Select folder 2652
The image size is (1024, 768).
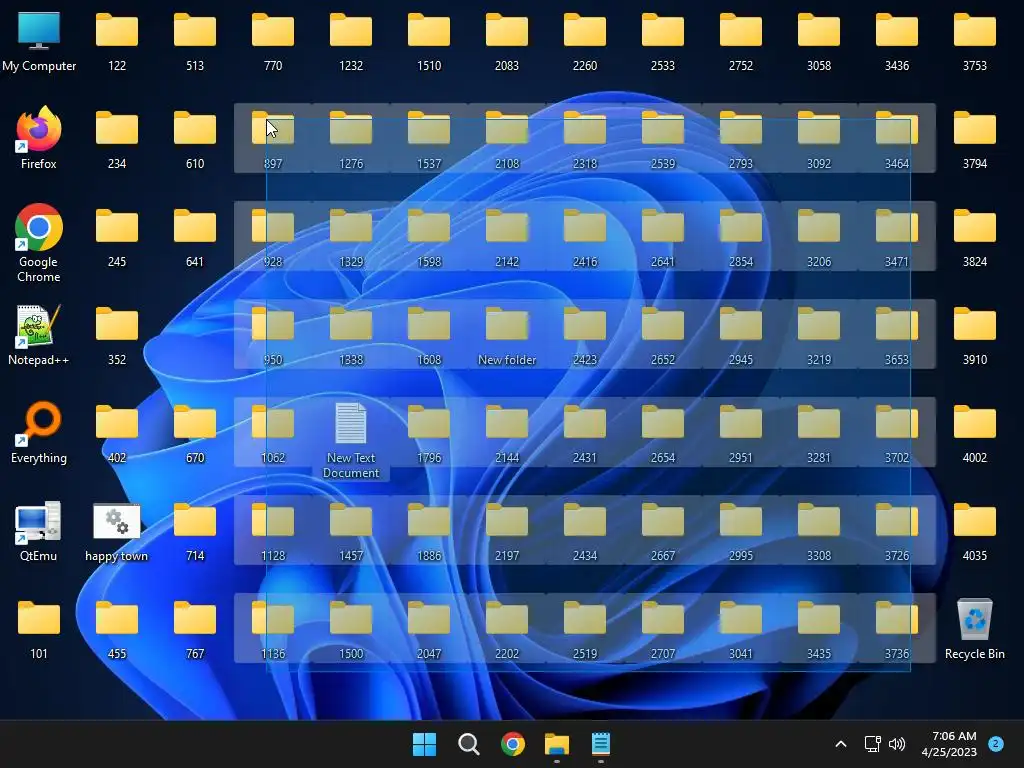point(663,334)
